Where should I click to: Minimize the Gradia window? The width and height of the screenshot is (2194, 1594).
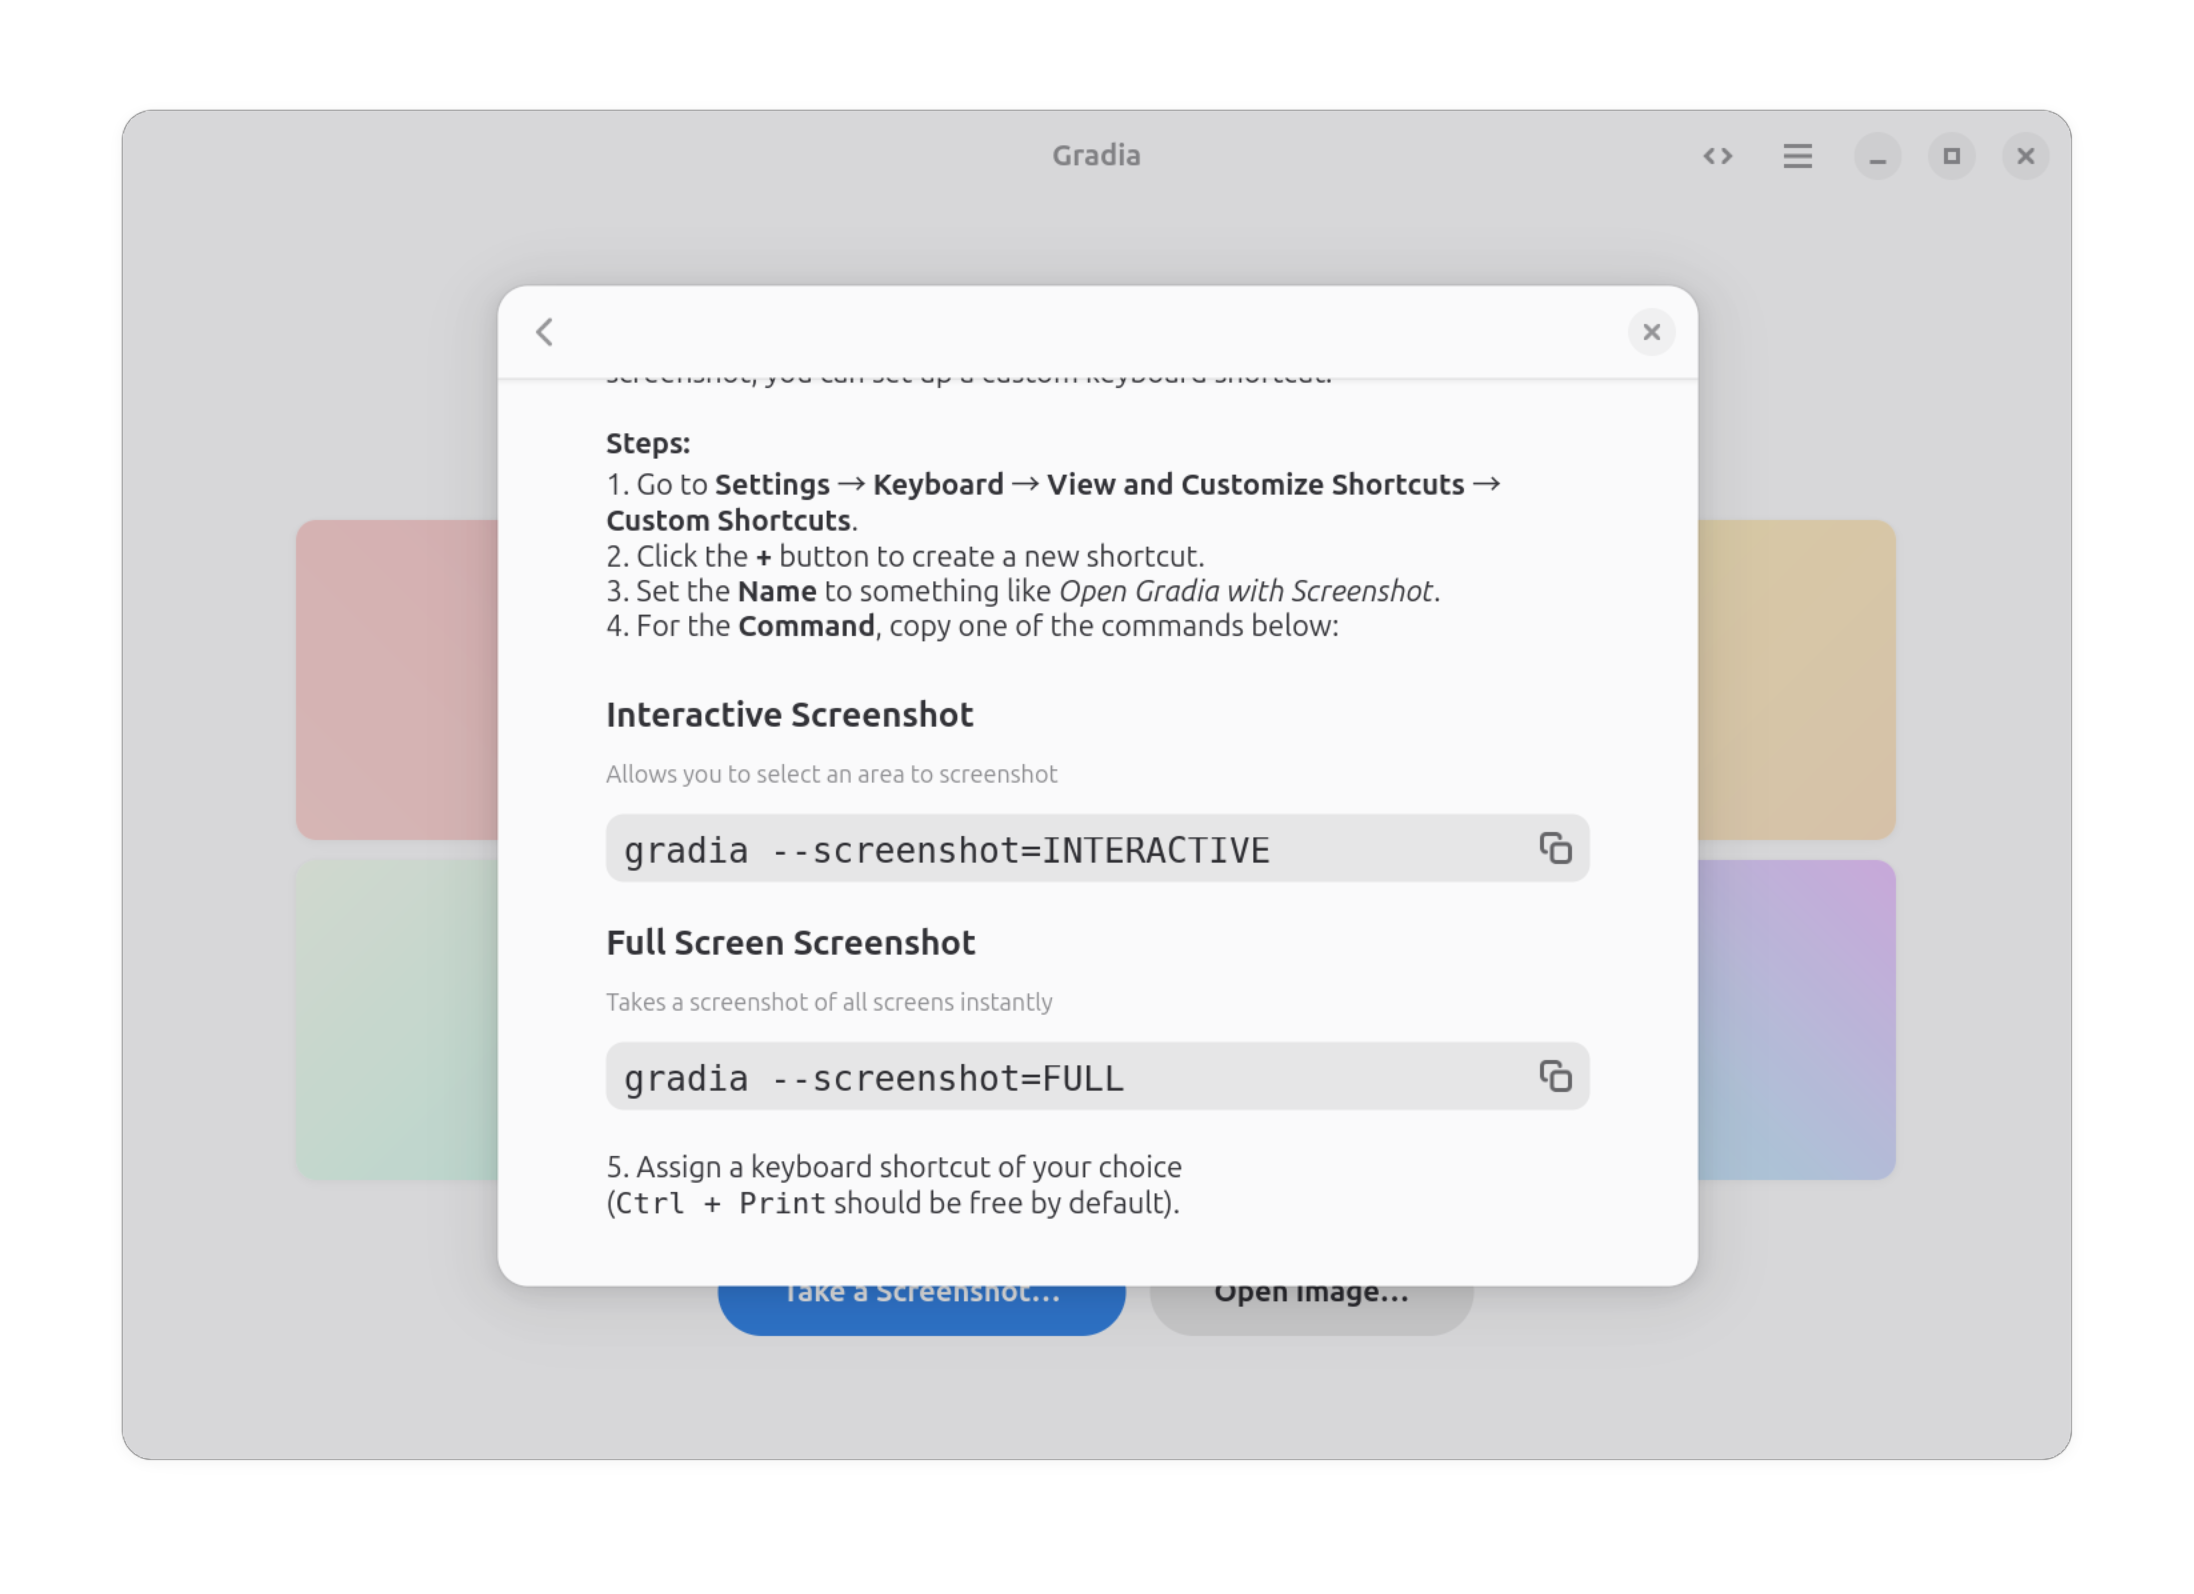[x=1877, y=156]
